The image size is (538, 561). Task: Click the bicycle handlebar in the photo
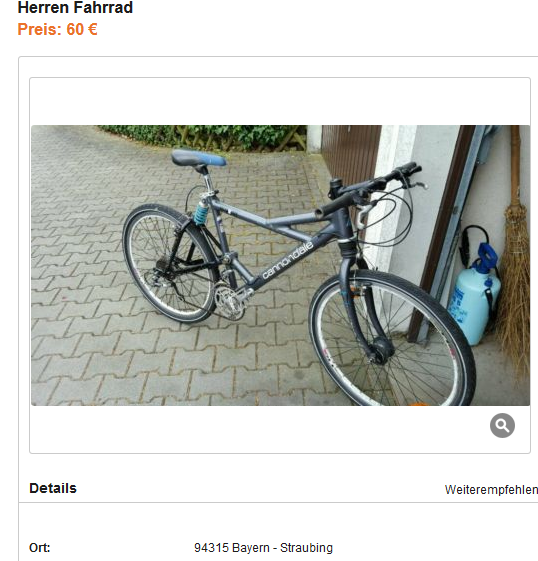370,188
